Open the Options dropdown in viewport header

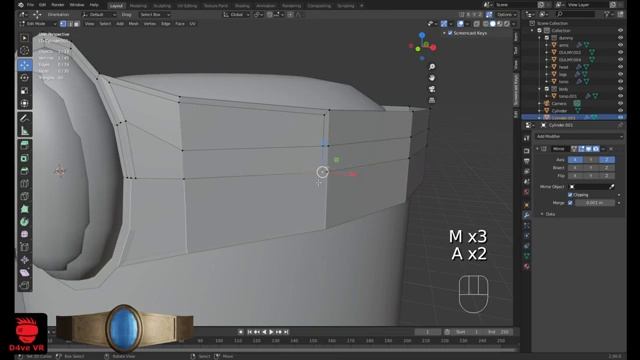507,14
